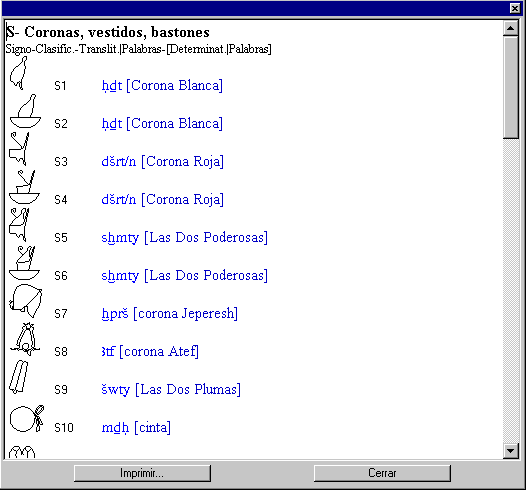The image size is (526, 490).
Task: Click the scrollbar down arrow
Action: [x=511, y=451]
